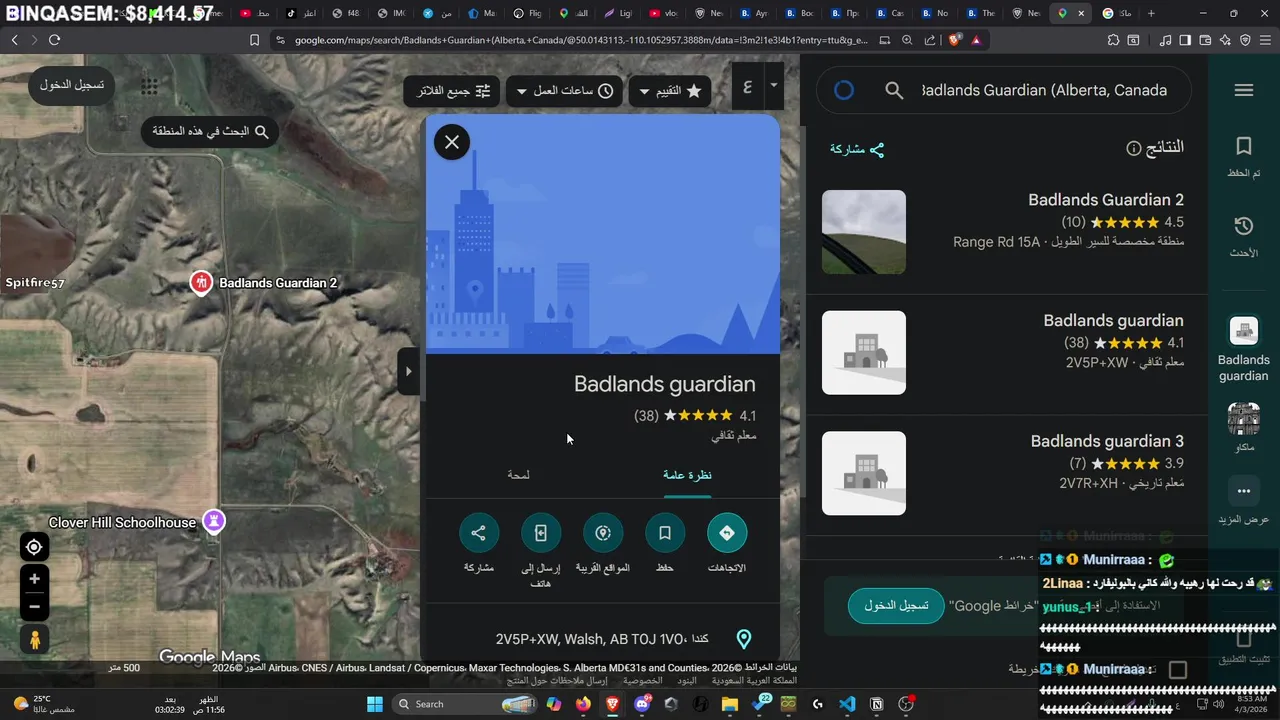Switch to the About (لمحة) tab

(519, 475)
